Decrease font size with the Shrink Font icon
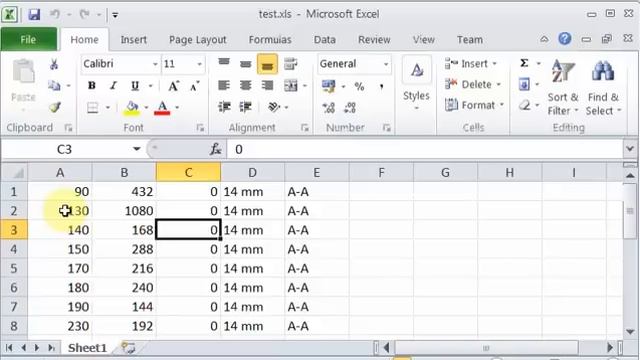The height and width of the screenshot is (360, 640). (x=194, y=86)
